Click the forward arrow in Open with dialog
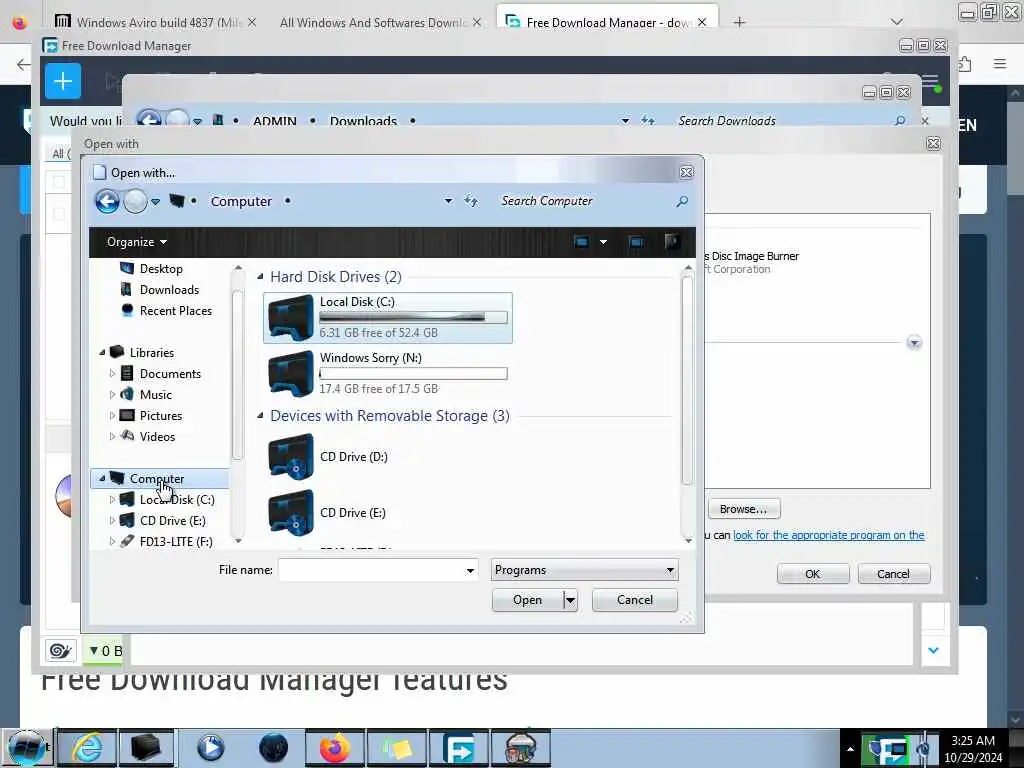1024x768 pixels. pyautogui.click(x=135, y=201)
